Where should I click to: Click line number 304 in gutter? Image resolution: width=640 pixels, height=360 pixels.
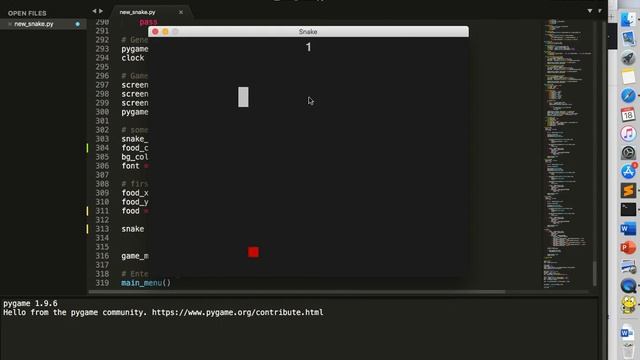pos(102,148)
